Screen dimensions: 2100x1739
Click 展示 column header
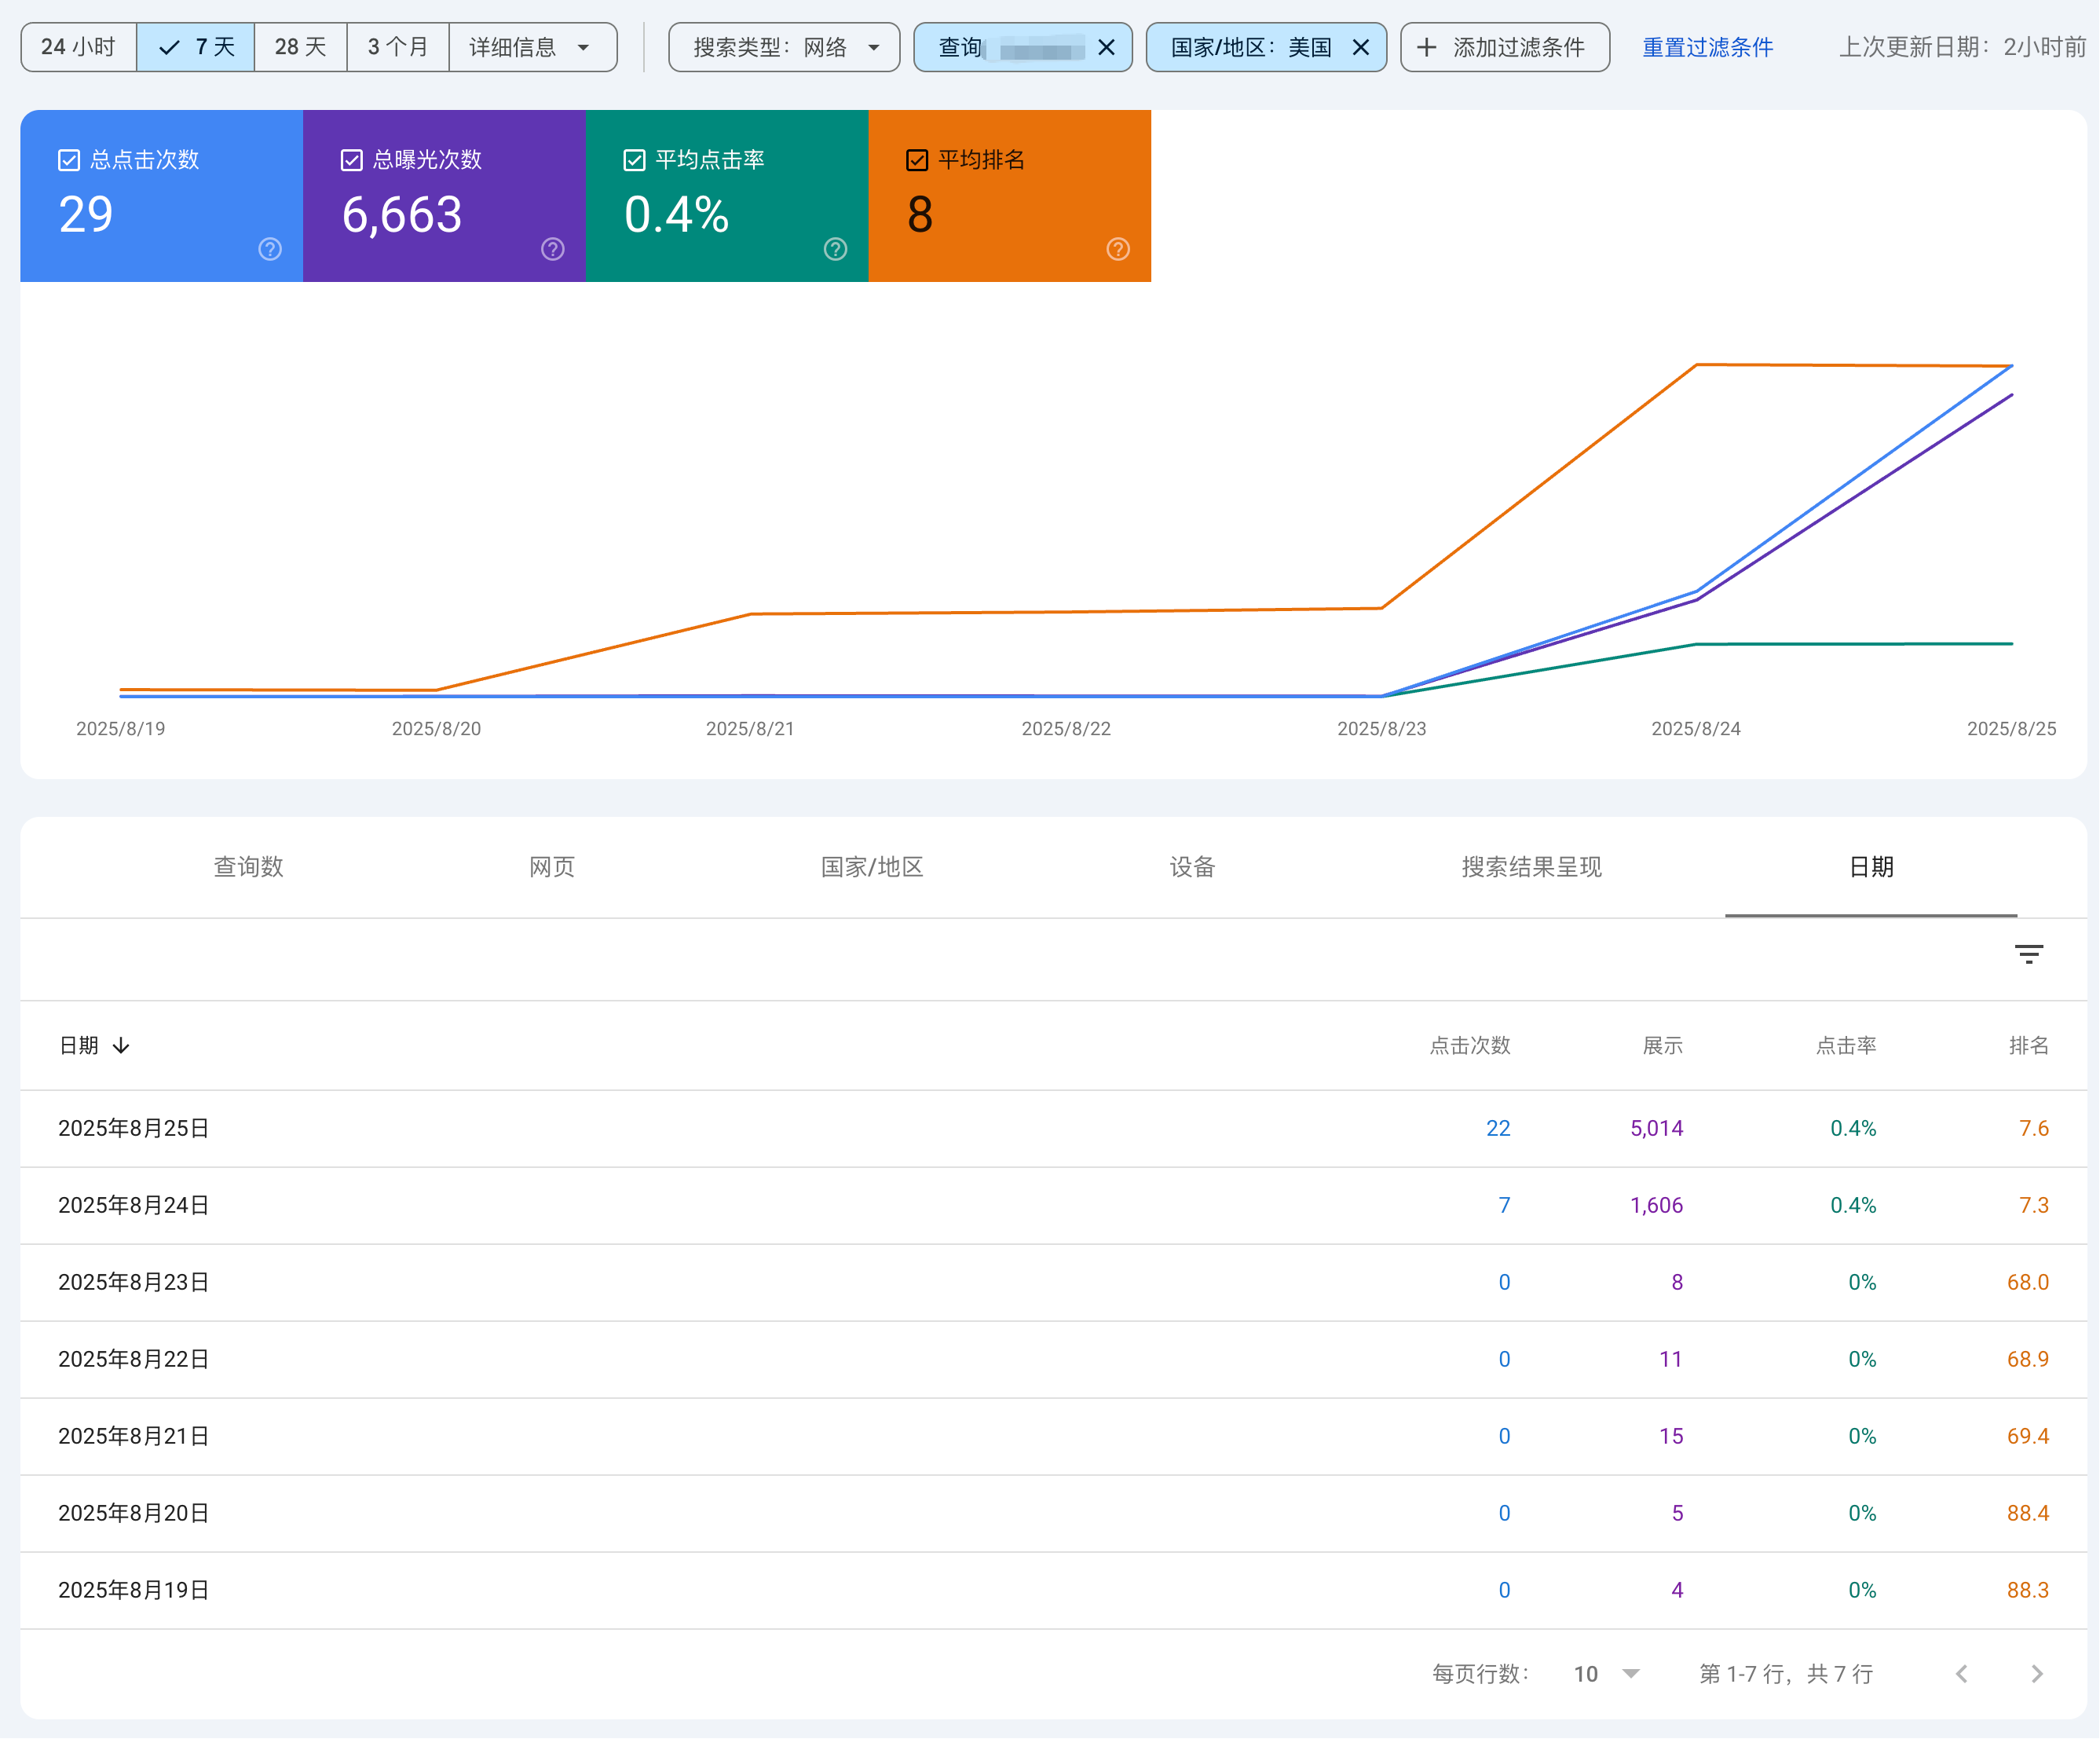tap(1663, 1046)
